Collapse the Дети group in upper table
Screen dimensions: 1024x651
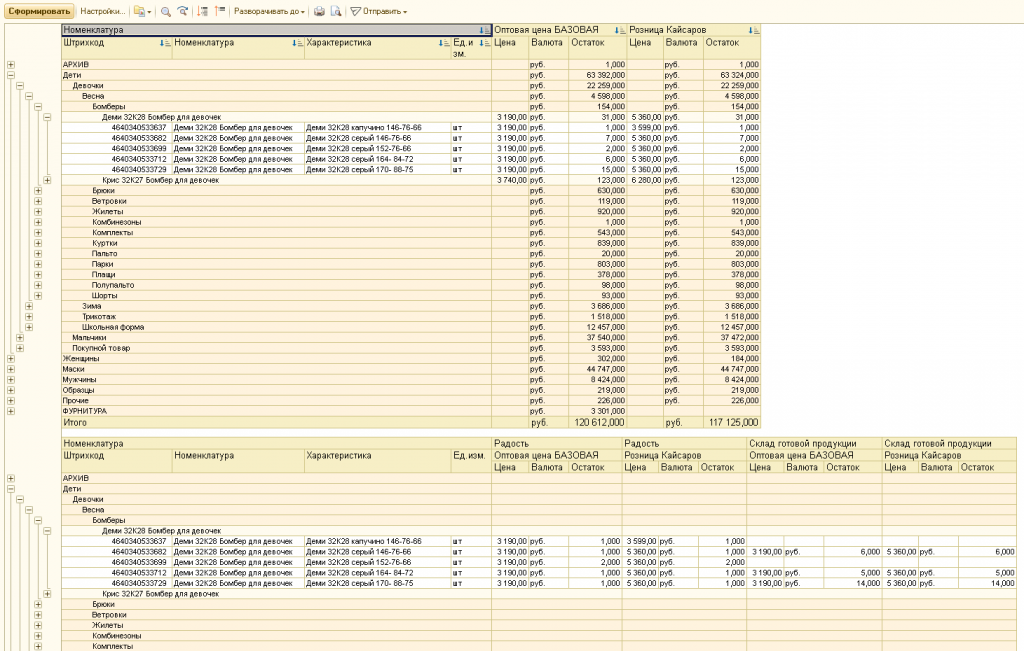pyautogui.click(x=10, y=75)
